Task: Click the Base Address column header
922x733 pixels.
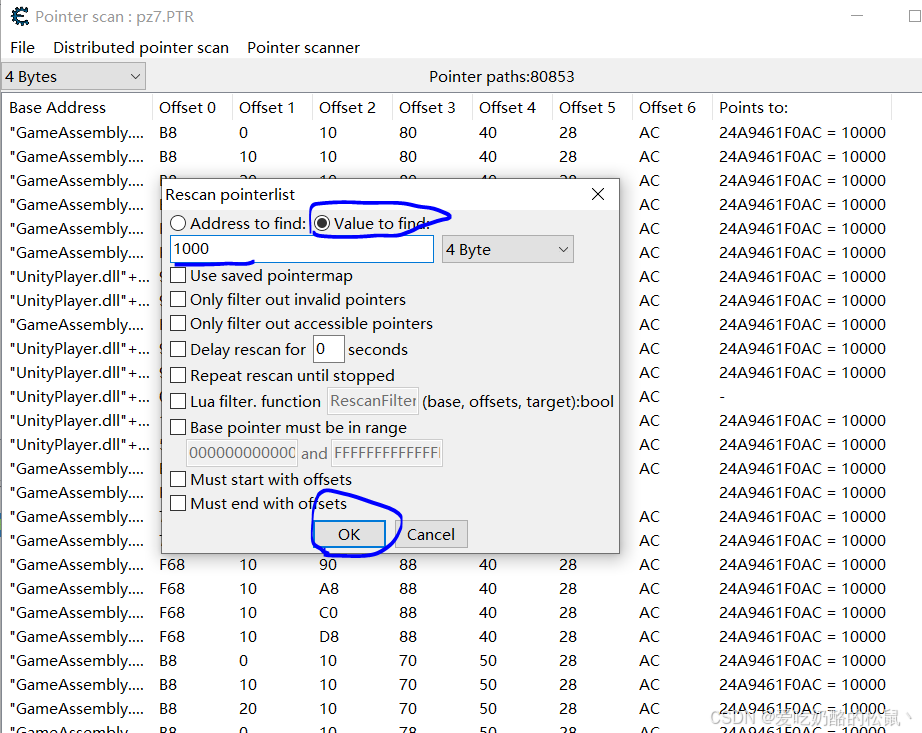Action: [x=77, y=108]
